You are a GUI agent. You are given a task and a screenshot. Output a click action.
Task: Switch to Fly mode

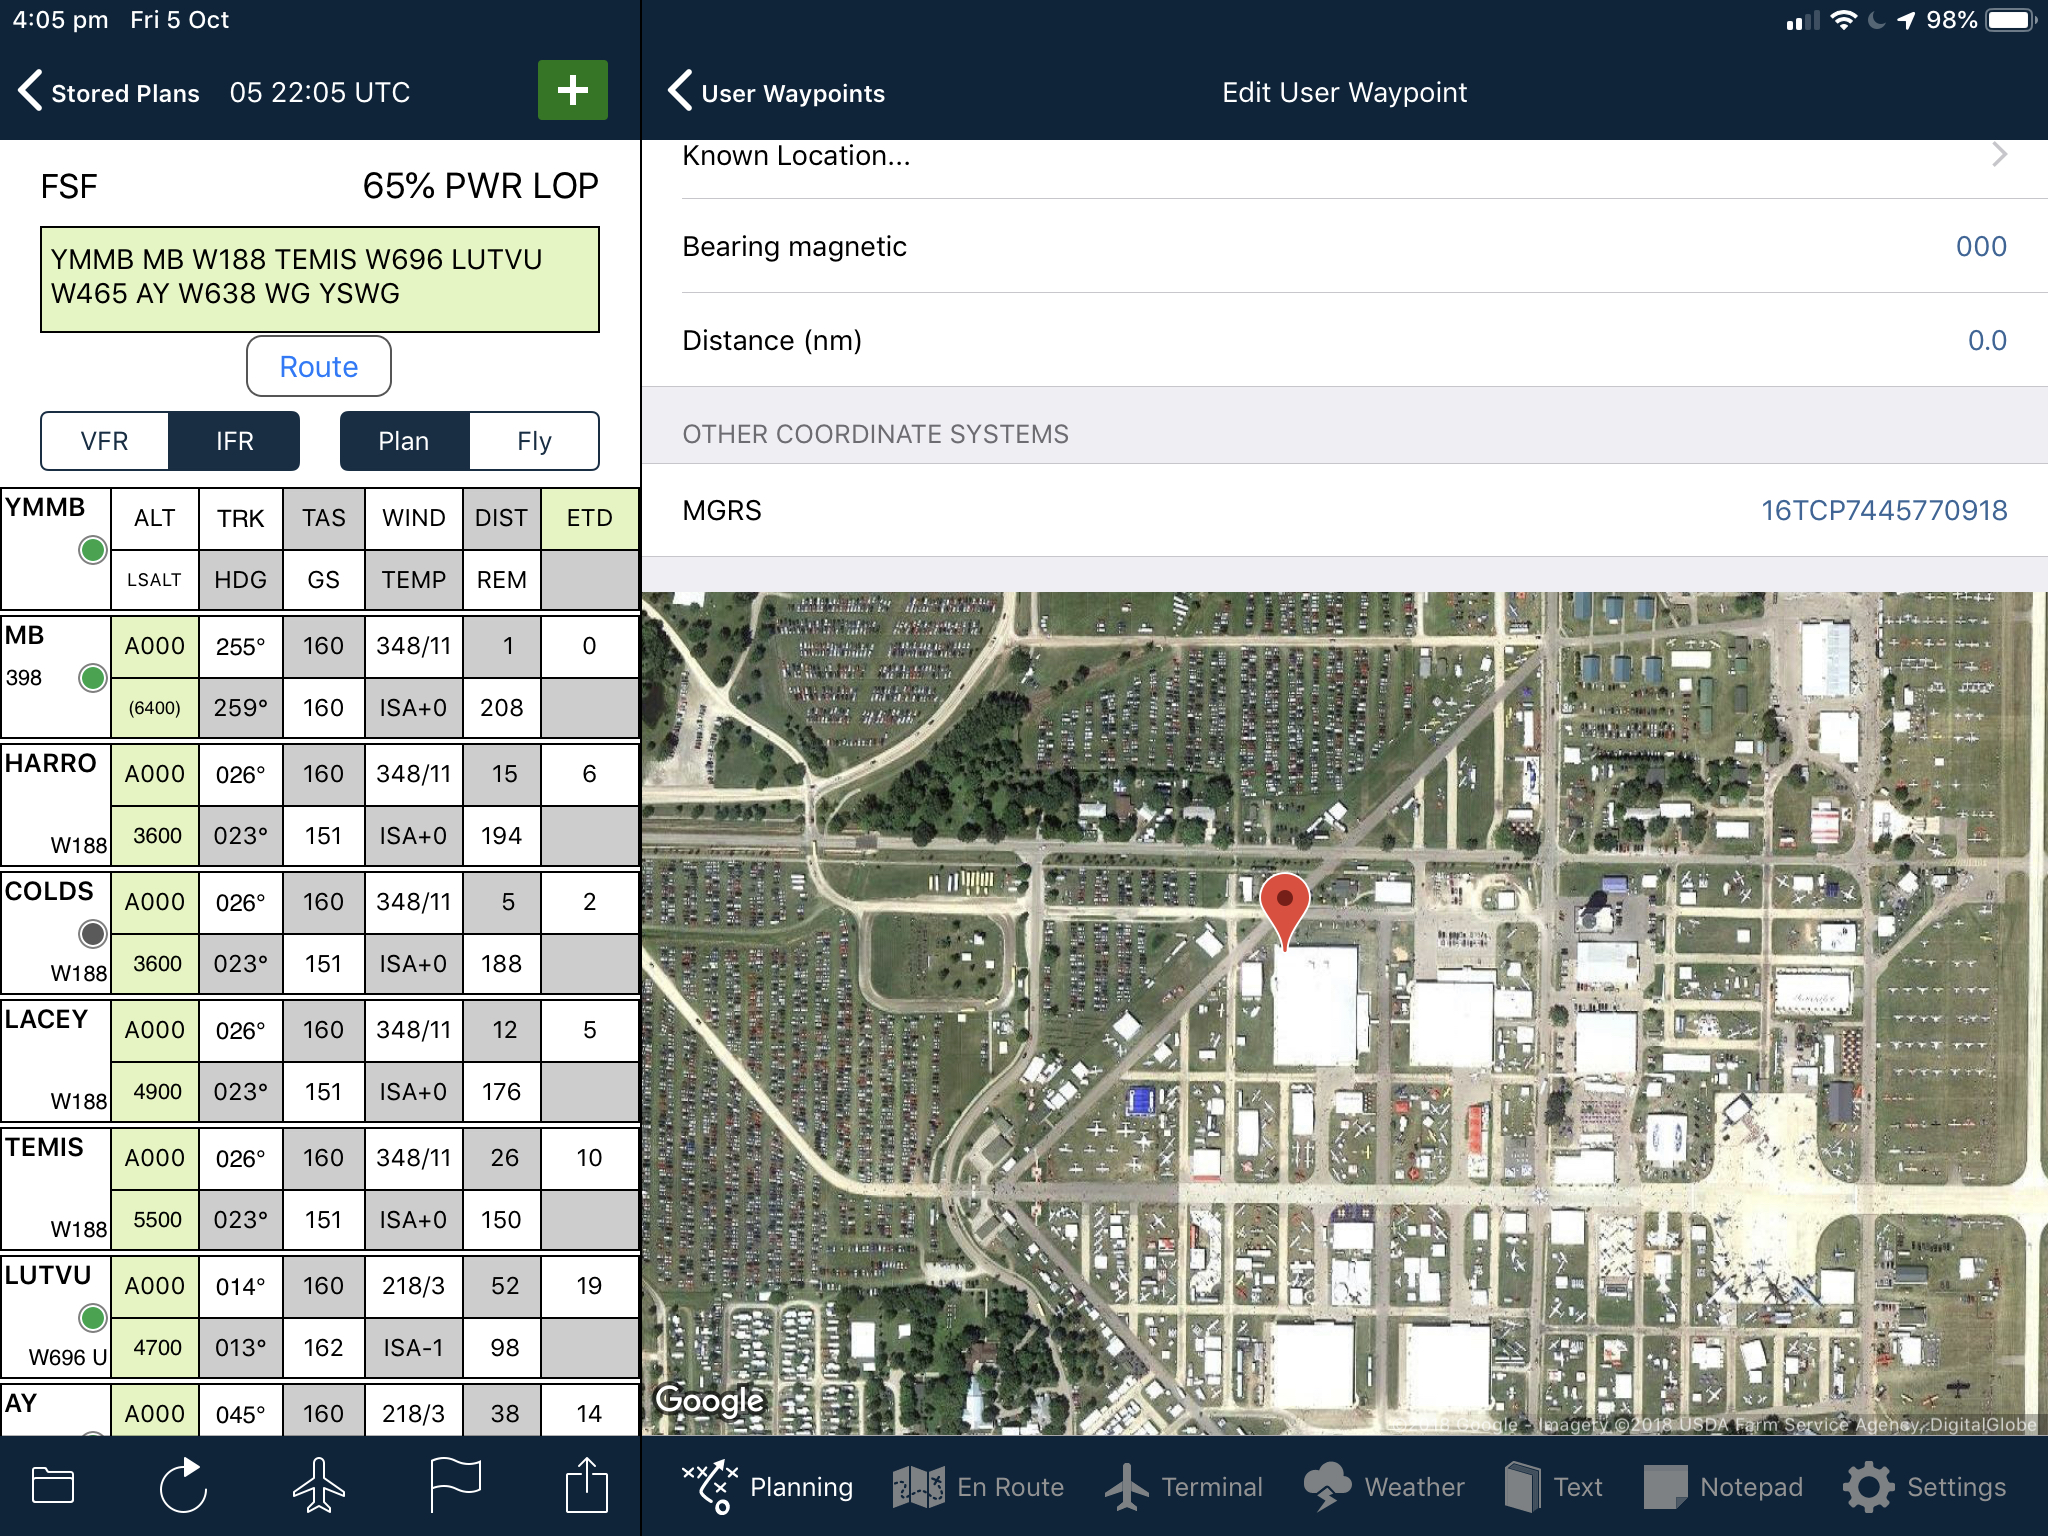coord(534,441)
